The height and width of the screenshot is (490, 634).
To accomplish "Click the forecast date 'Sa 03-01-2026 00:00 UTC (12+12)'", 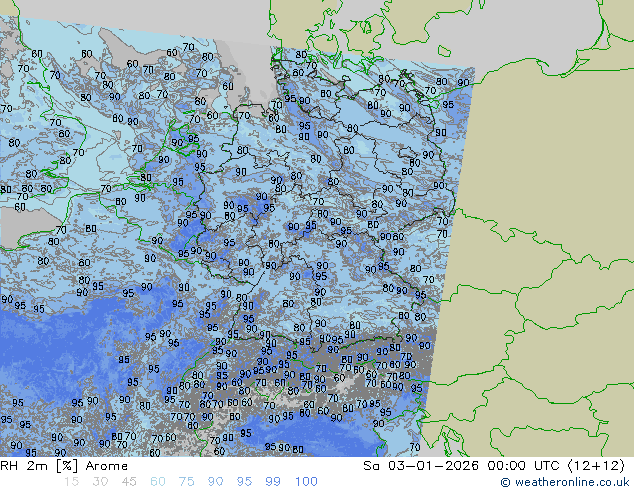I will (x=494, y=466).
